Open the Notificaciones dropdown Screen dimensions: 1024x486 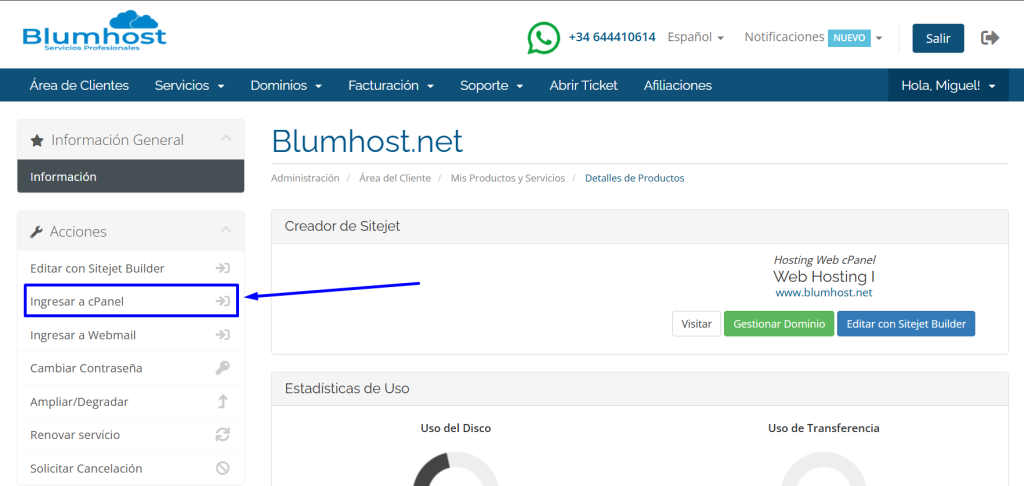[814, 38]
